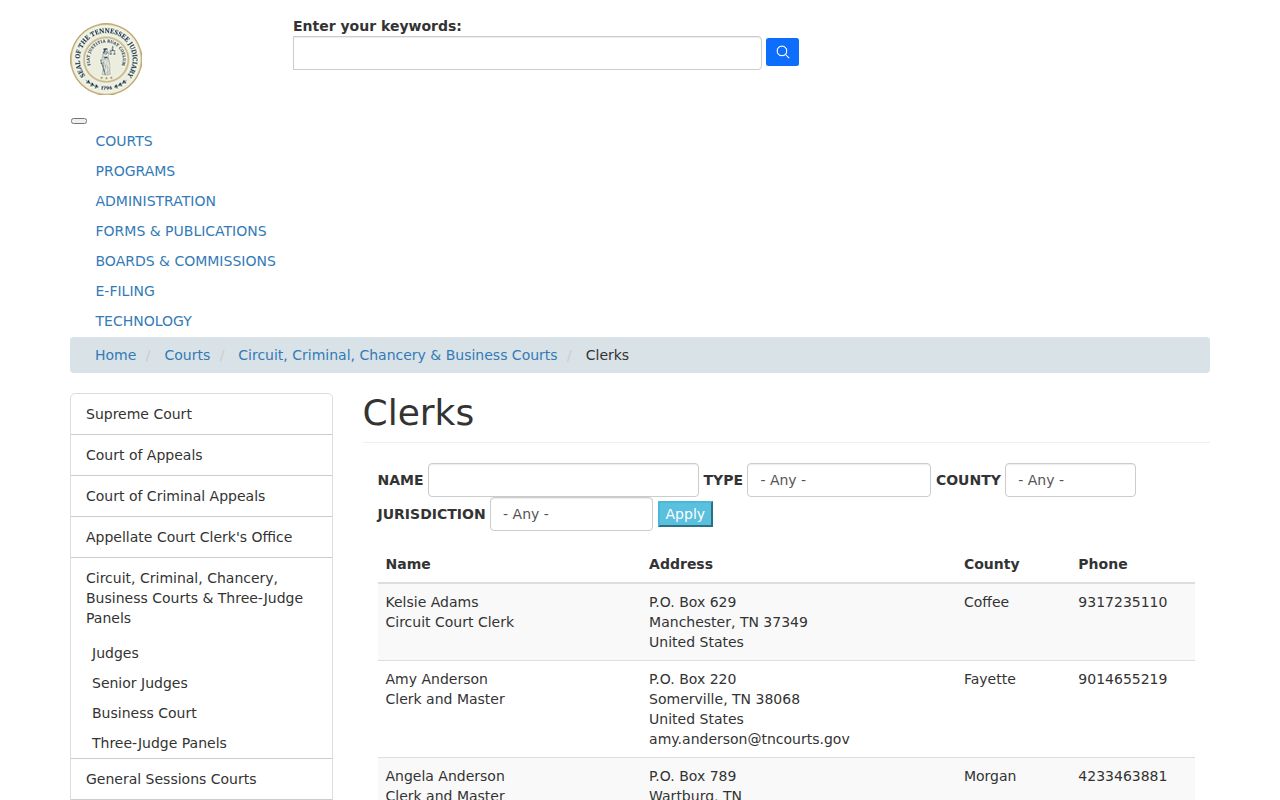Click phone number 9317235110

(x=1122, y=602)
